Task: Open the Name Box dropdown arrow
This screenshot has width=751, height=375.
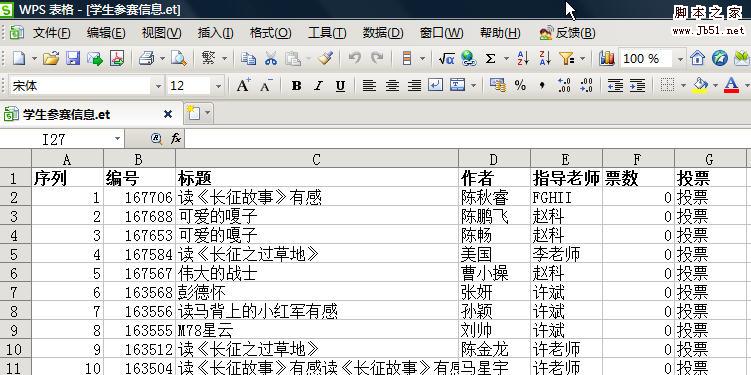Action: [x=118, y=139]
